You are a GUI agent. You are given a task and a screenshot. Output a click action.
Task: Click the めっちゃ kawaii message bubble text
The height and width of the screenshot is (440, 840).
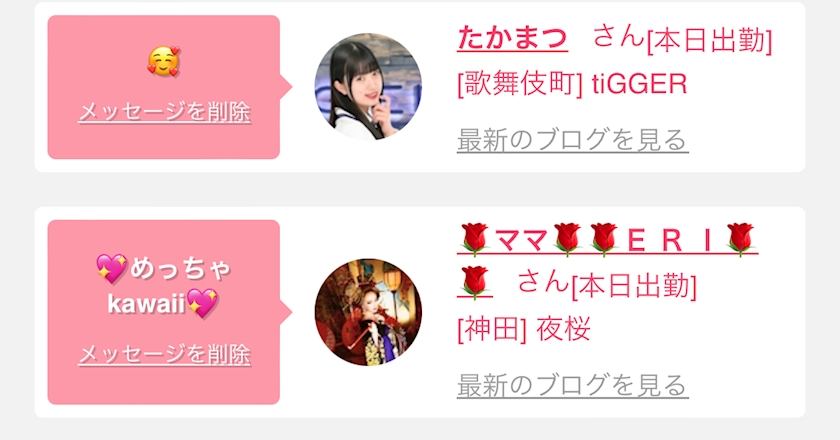[x=164, y=286]
